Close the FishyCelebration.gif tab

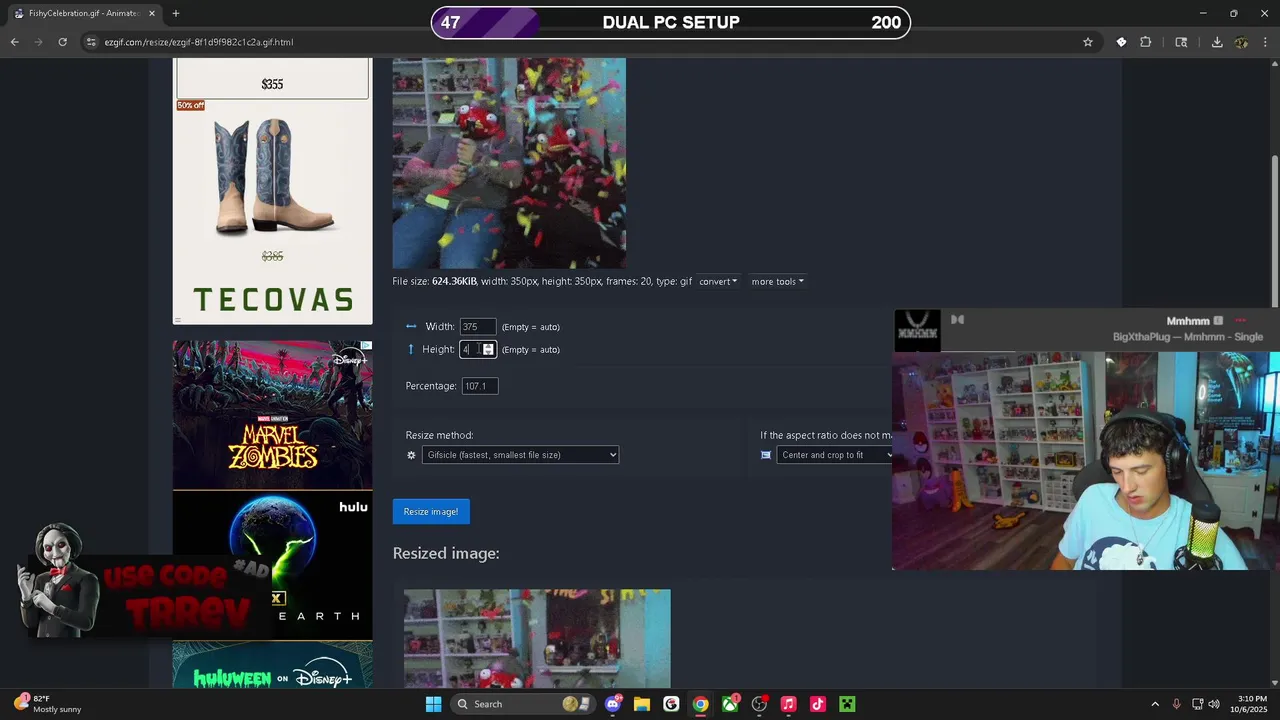click(x=152, y=13)
